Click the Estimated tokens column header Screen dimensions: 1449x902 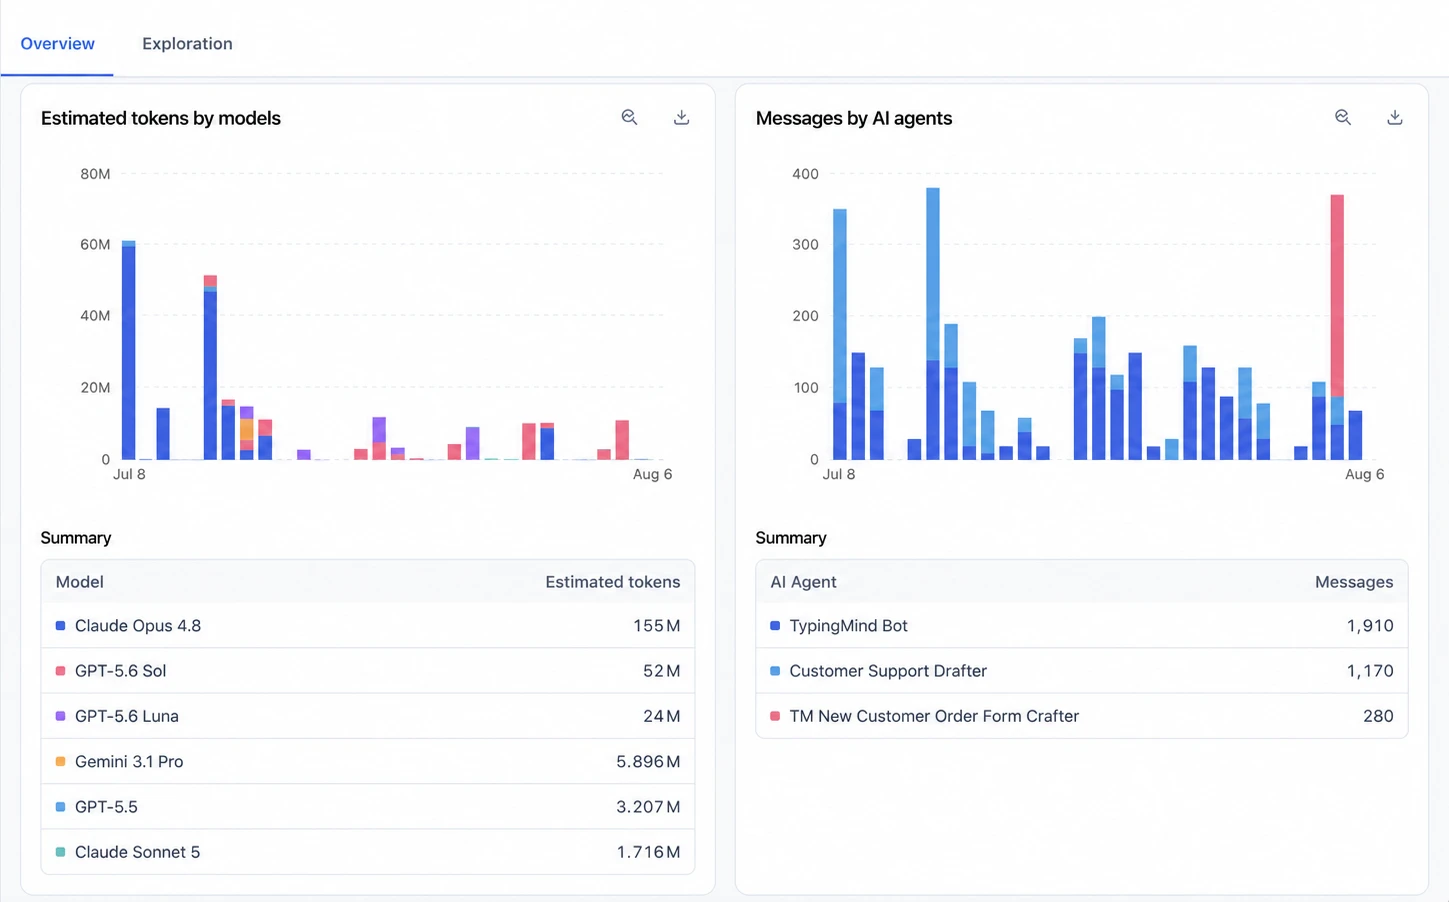click(612, 582)
